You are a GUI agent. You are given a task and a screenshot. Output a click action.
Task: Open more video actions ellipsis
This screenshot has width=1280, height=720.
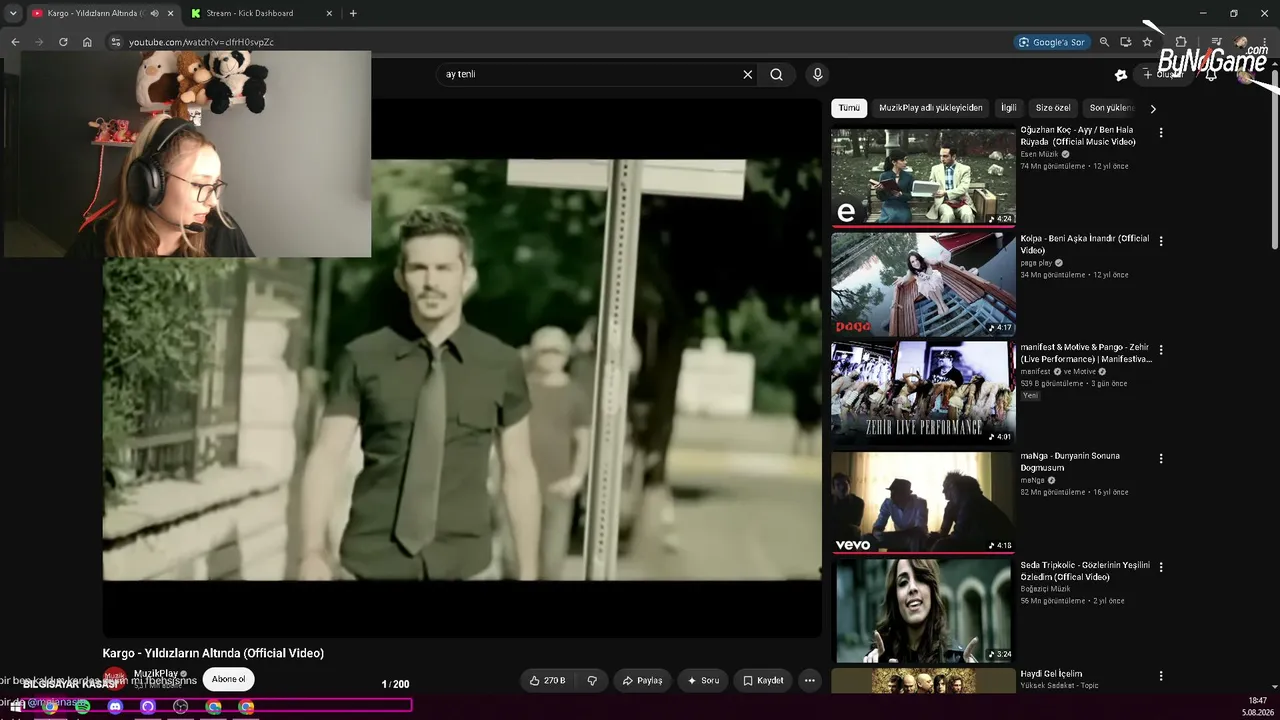click(810, 680)
